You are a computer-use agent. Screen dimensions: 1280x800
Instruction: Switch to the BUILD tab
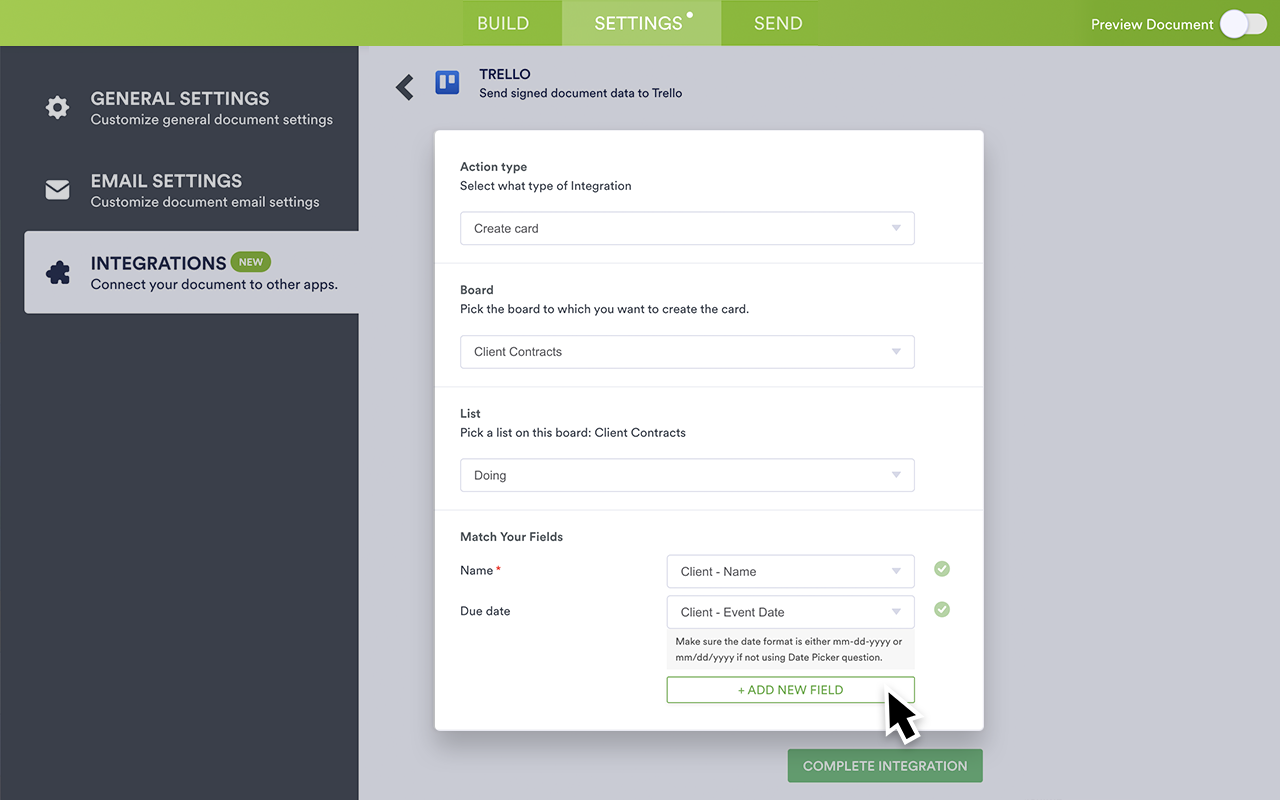pyautogui.click(x=503, y=22)
